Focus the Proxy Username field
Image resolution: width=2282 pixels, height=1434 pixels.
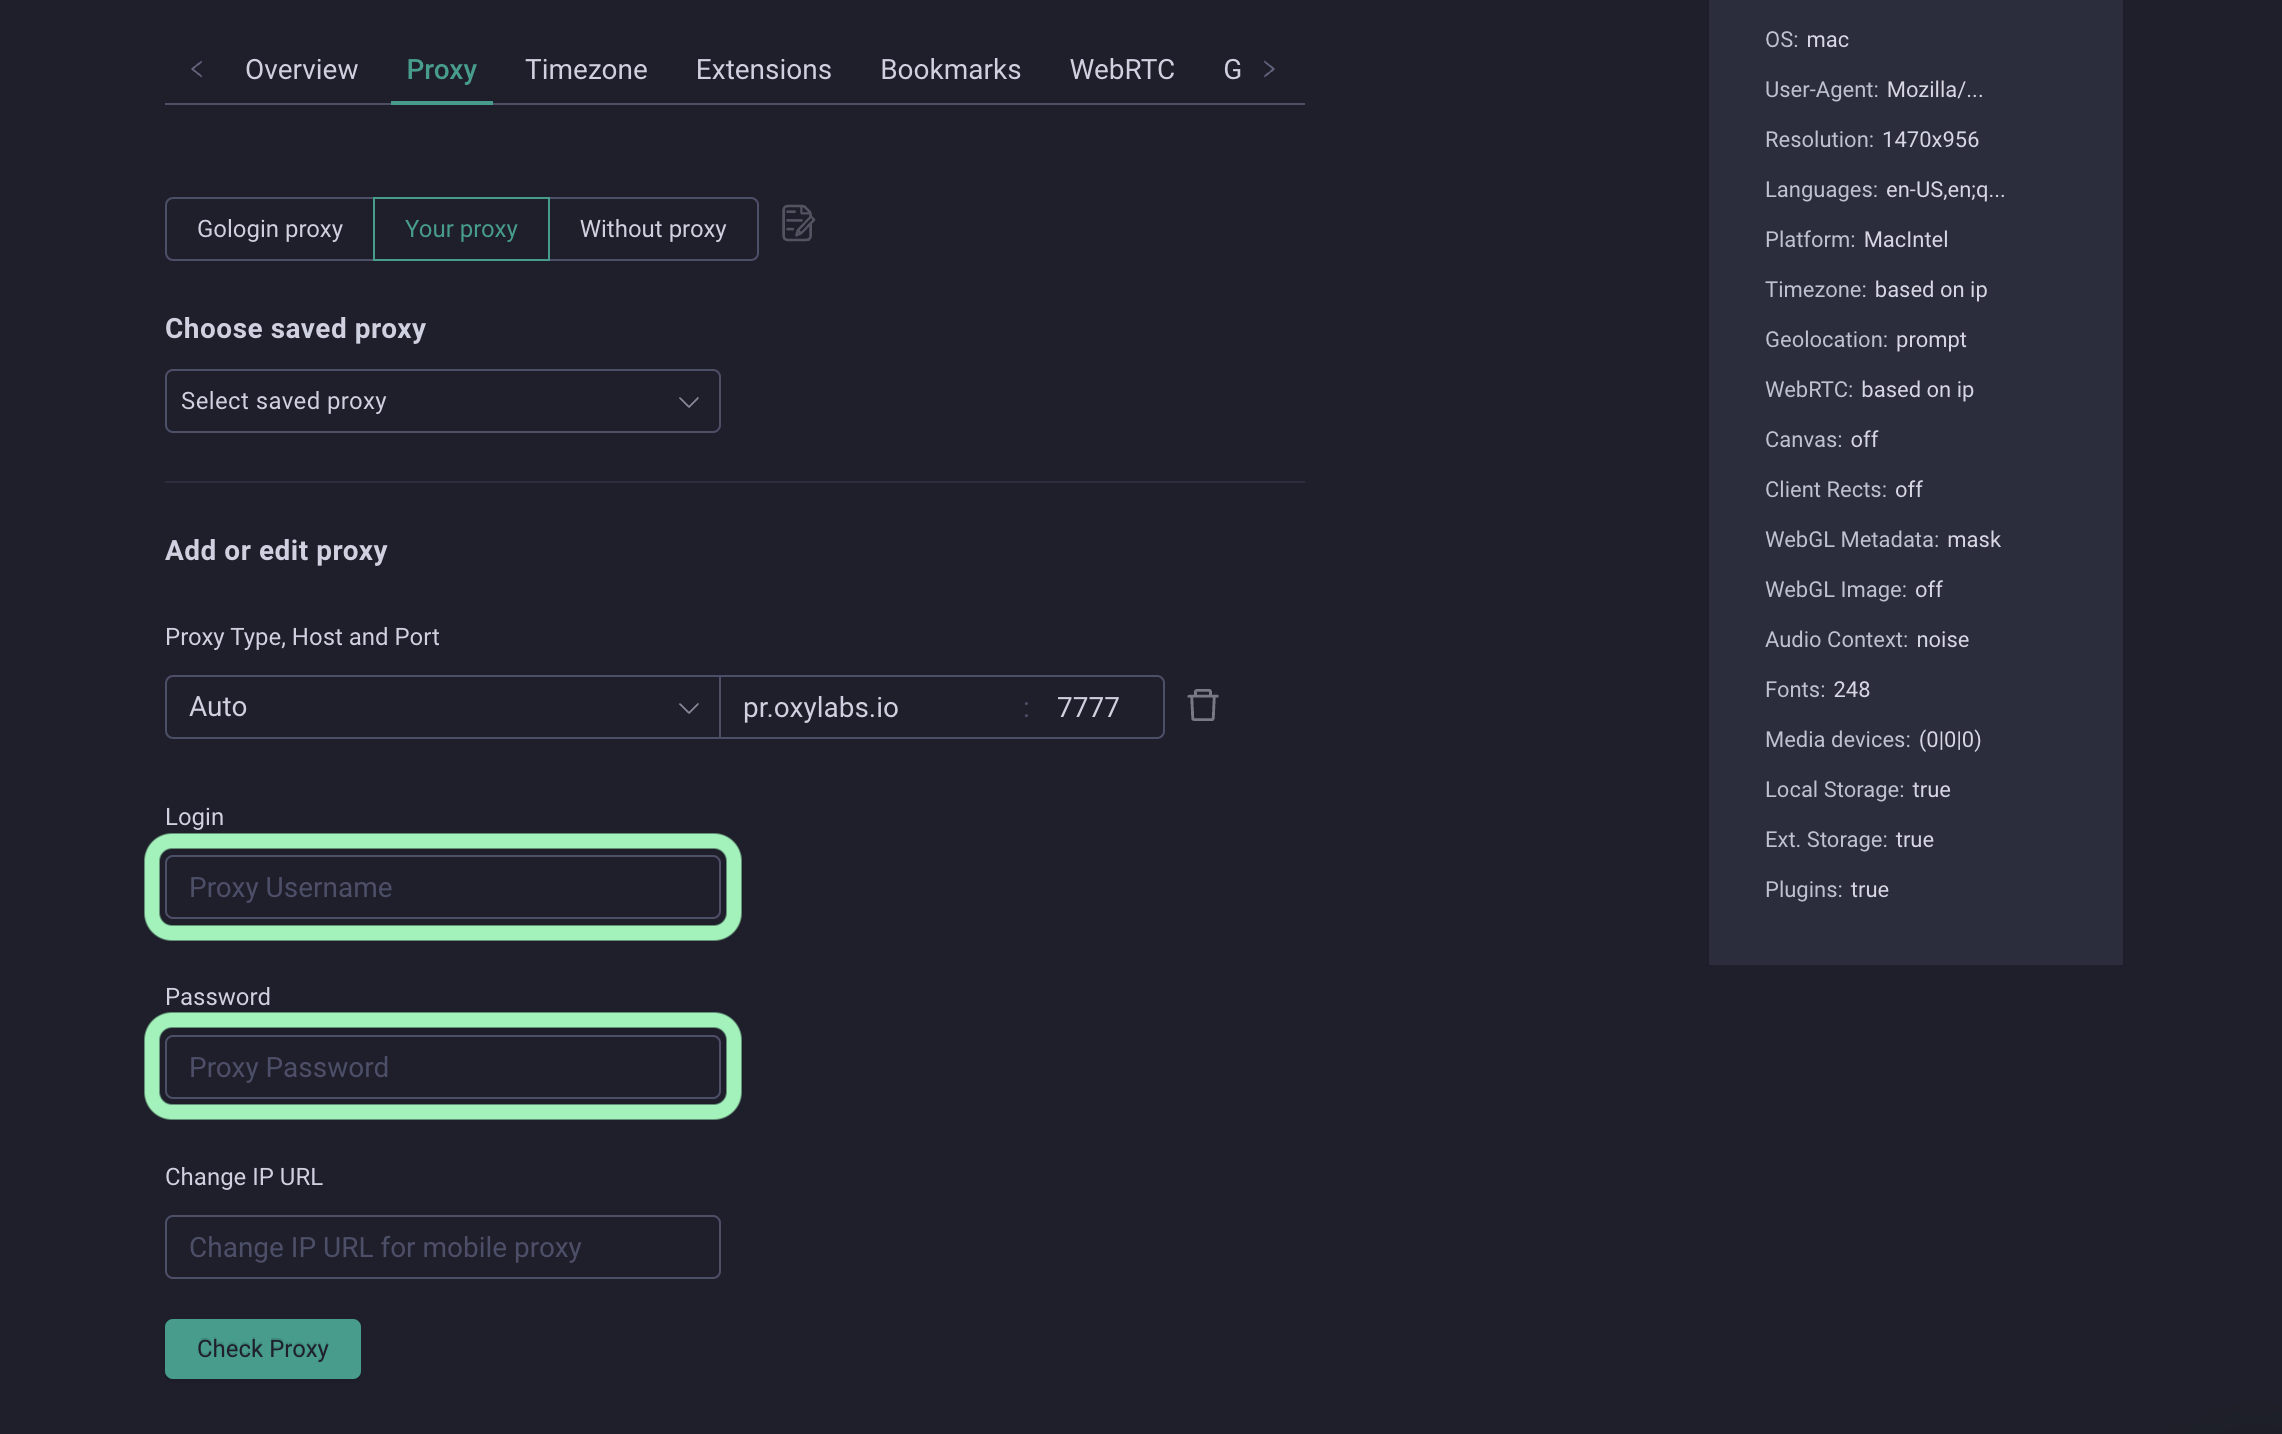point(442,887)
